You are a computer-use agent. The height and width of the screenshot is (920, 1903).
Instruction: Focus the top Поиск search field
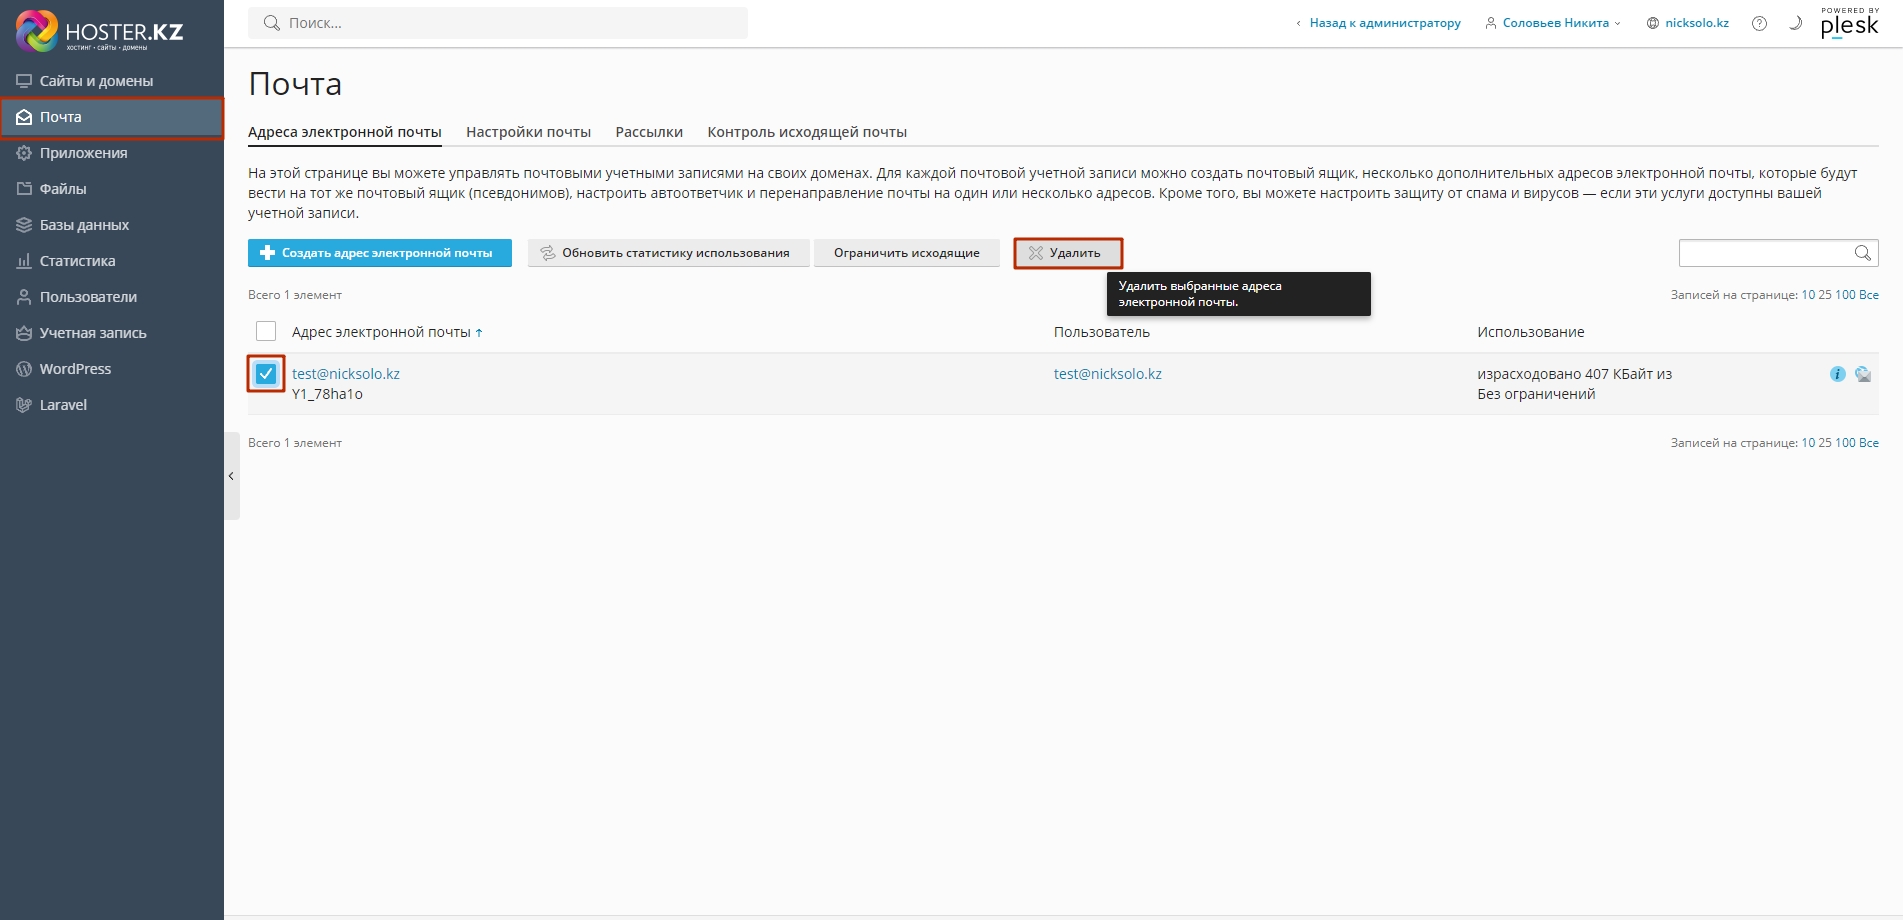point(498,23)
